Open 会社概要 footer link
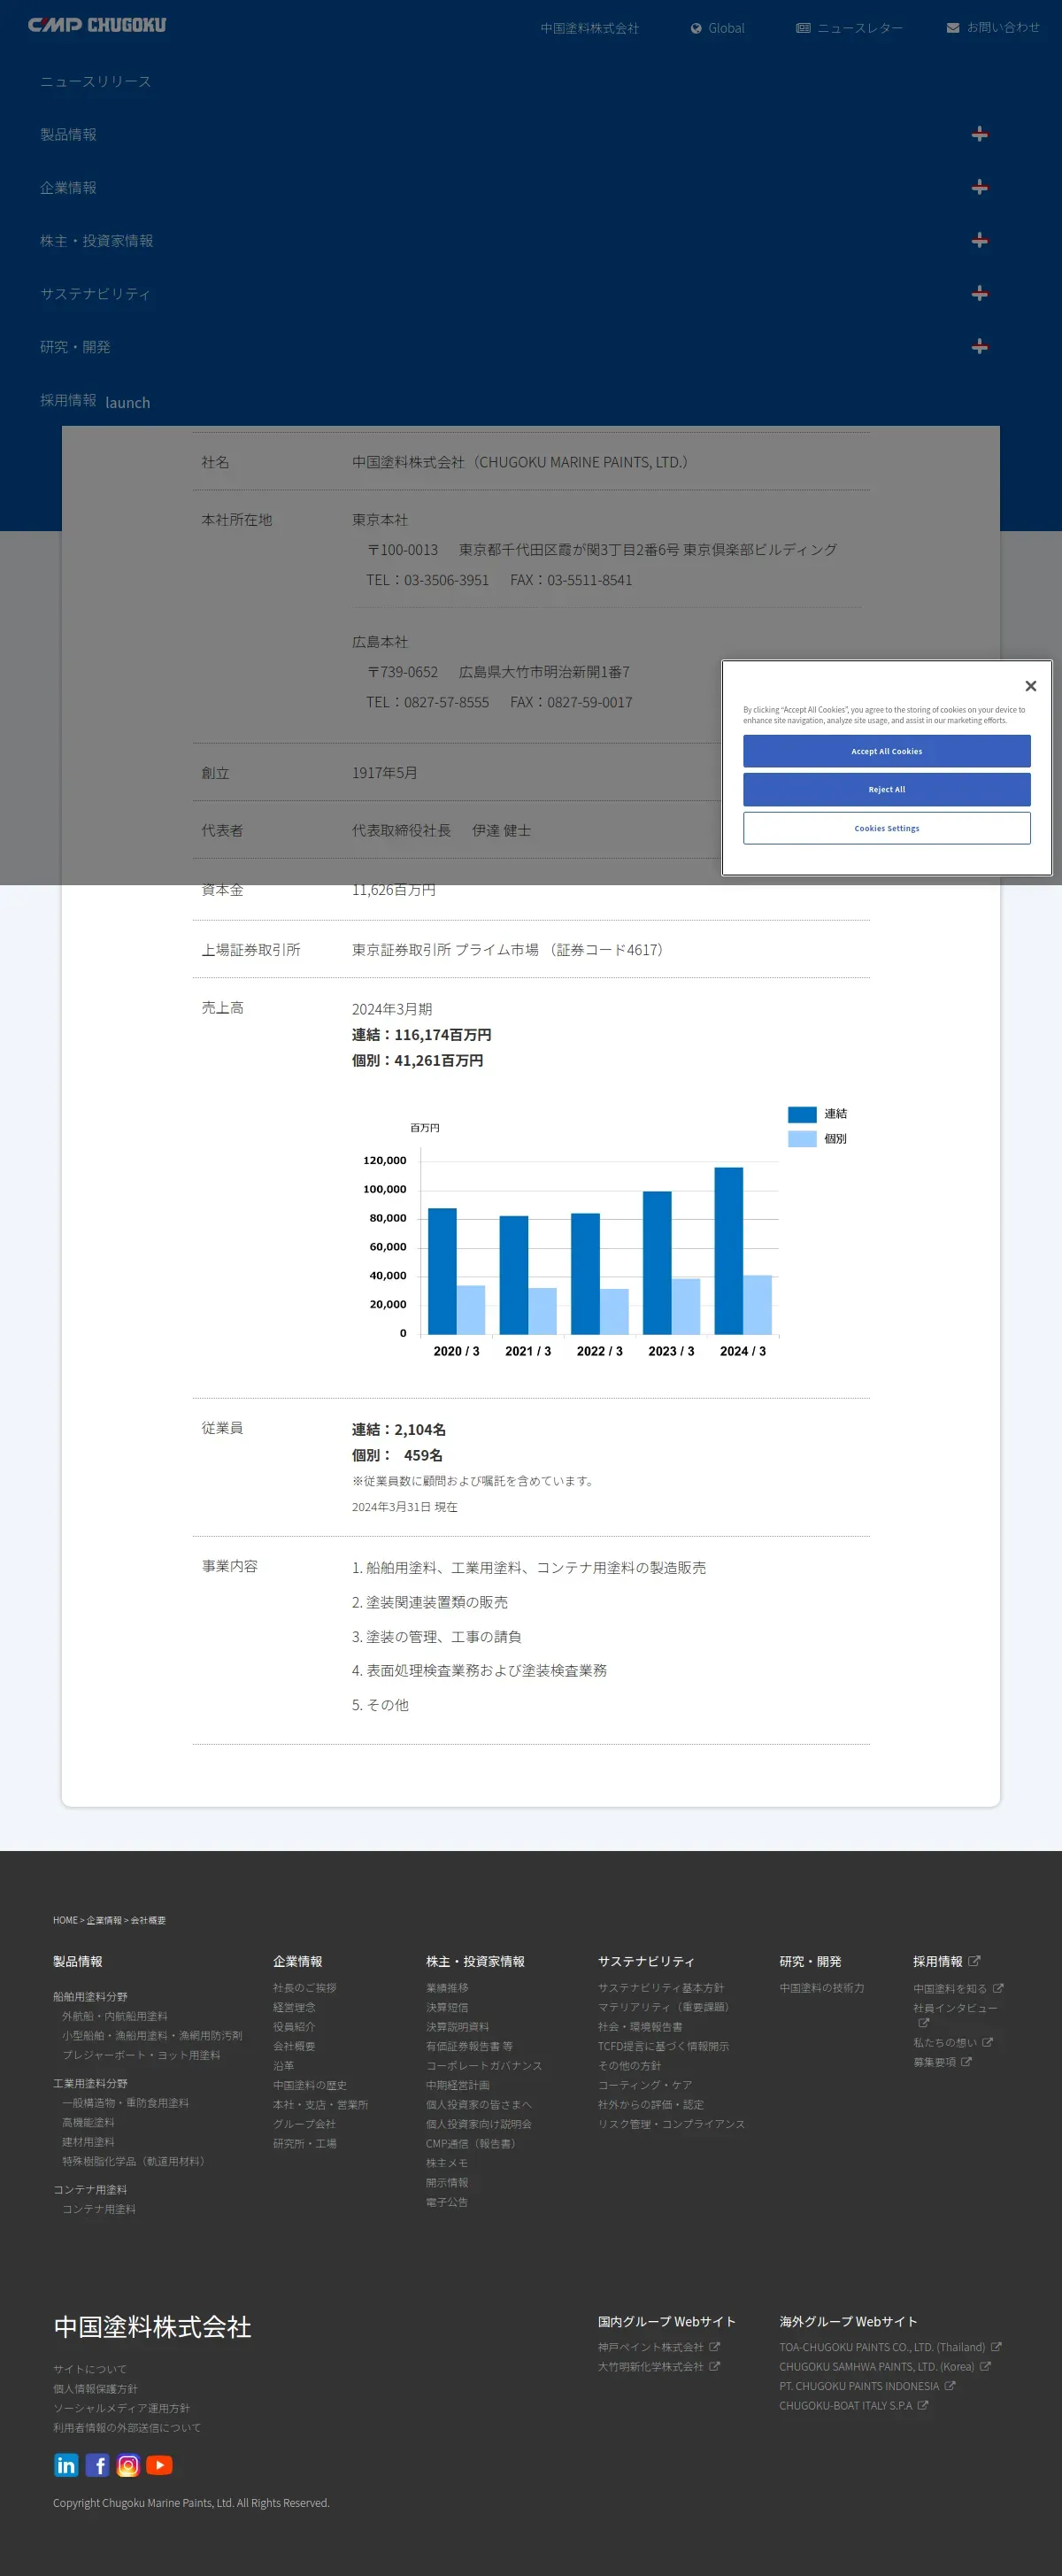The width and height of the screenshot is (1062, 2576). point(294,2046)
